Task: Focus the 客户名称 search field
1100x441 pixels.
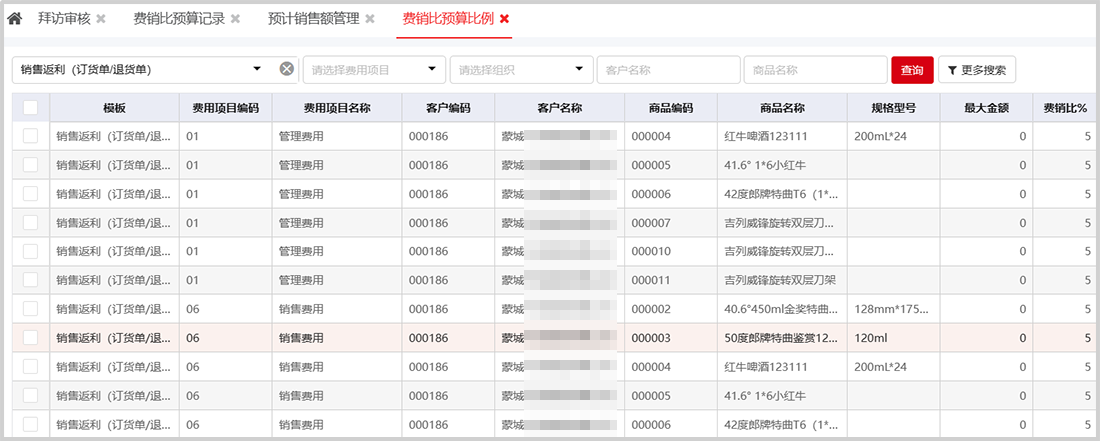Action: [666, 70]
